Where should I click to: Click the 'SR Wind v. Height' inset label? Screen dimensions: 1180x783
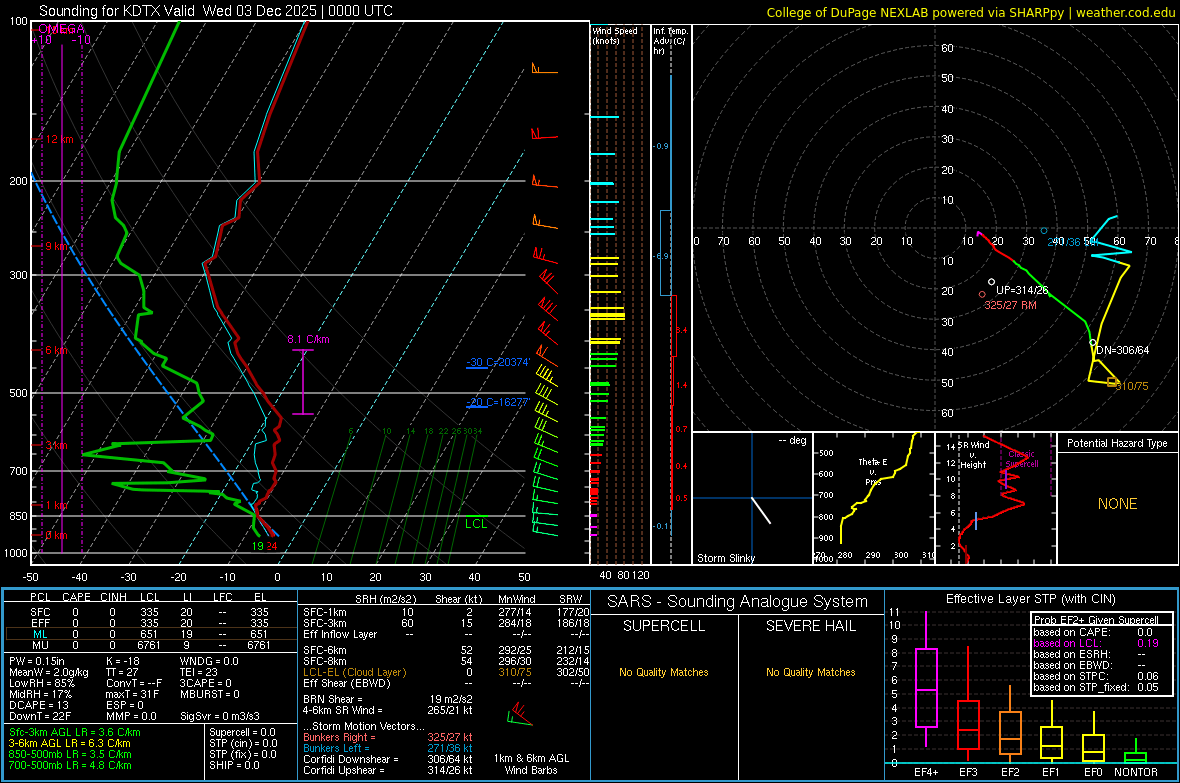(x=974, y=455)
